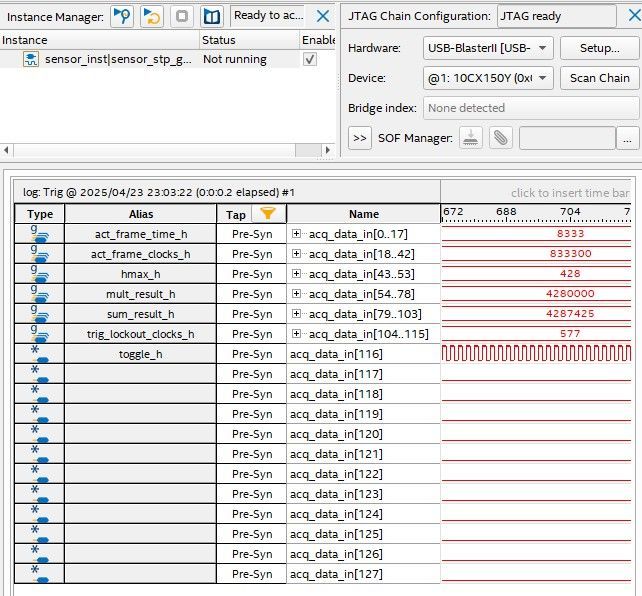Expand acq_data_in[0..17] bus
This screenshot has height=596, width=642.
[296, 234]
